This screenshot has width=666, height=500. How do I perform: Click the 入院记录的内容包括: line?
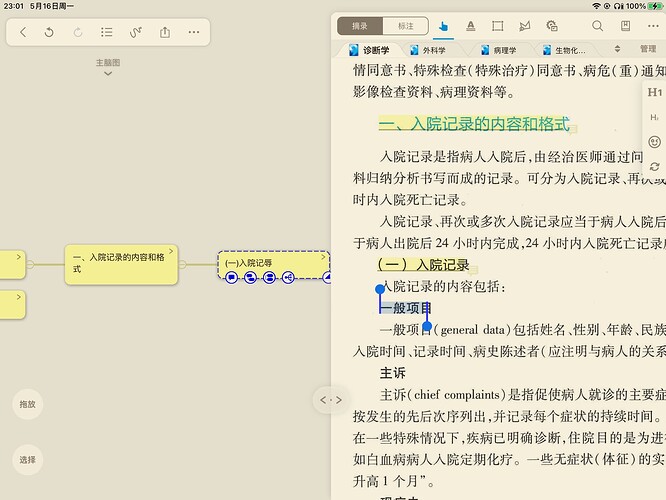pyautogui.click(x=443, y=287)
